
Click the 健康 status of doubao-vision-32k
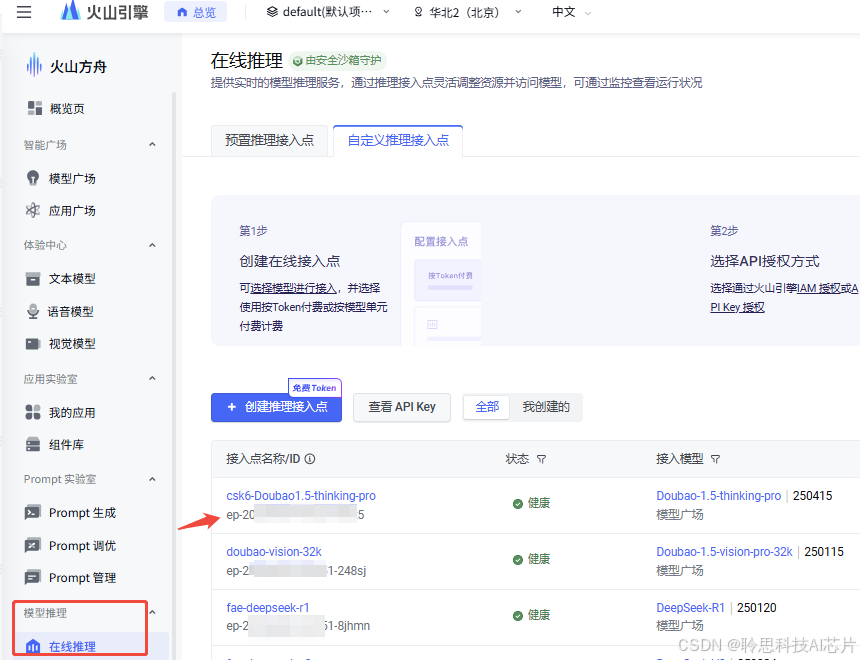click(531, 560)
